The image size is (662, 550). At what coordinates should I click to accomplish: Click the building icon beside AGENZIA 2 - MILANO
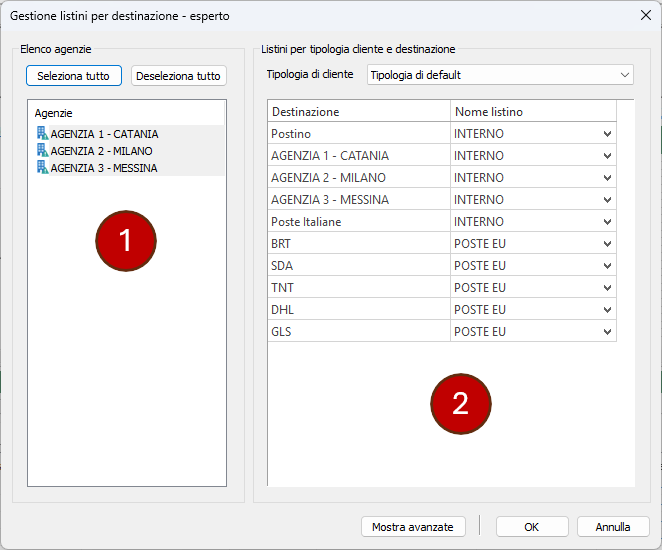(41, 150)
